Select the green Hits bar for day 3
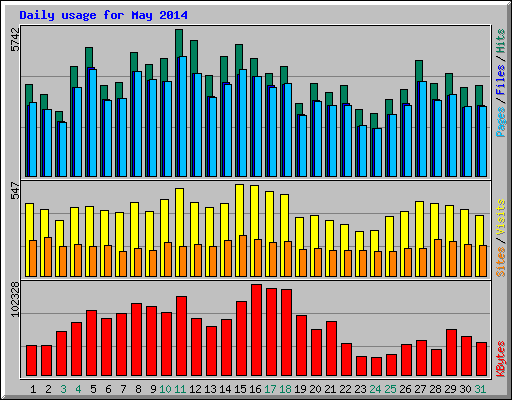Image resolution: width=512 pixels, height=400 pixels. click(59, 117)
